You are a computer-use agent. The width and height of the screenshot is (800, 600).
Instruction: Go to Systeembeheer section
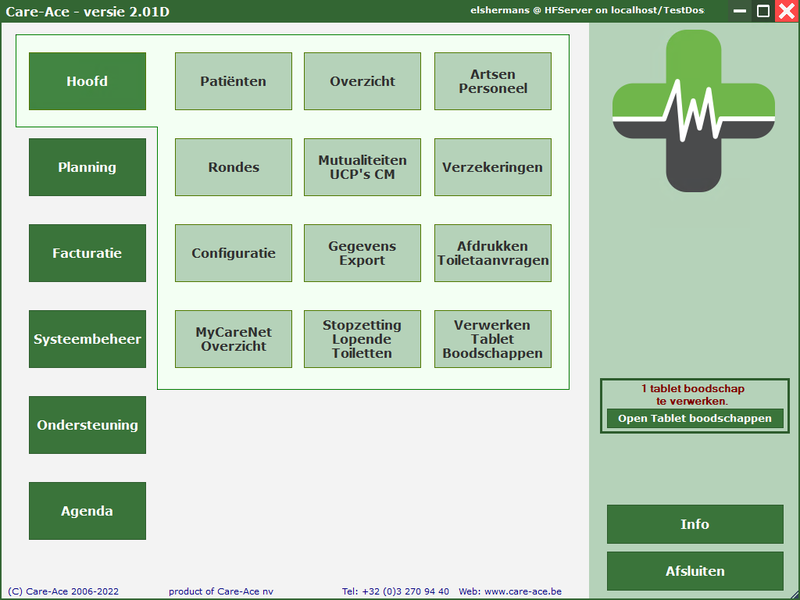(87, 339)
